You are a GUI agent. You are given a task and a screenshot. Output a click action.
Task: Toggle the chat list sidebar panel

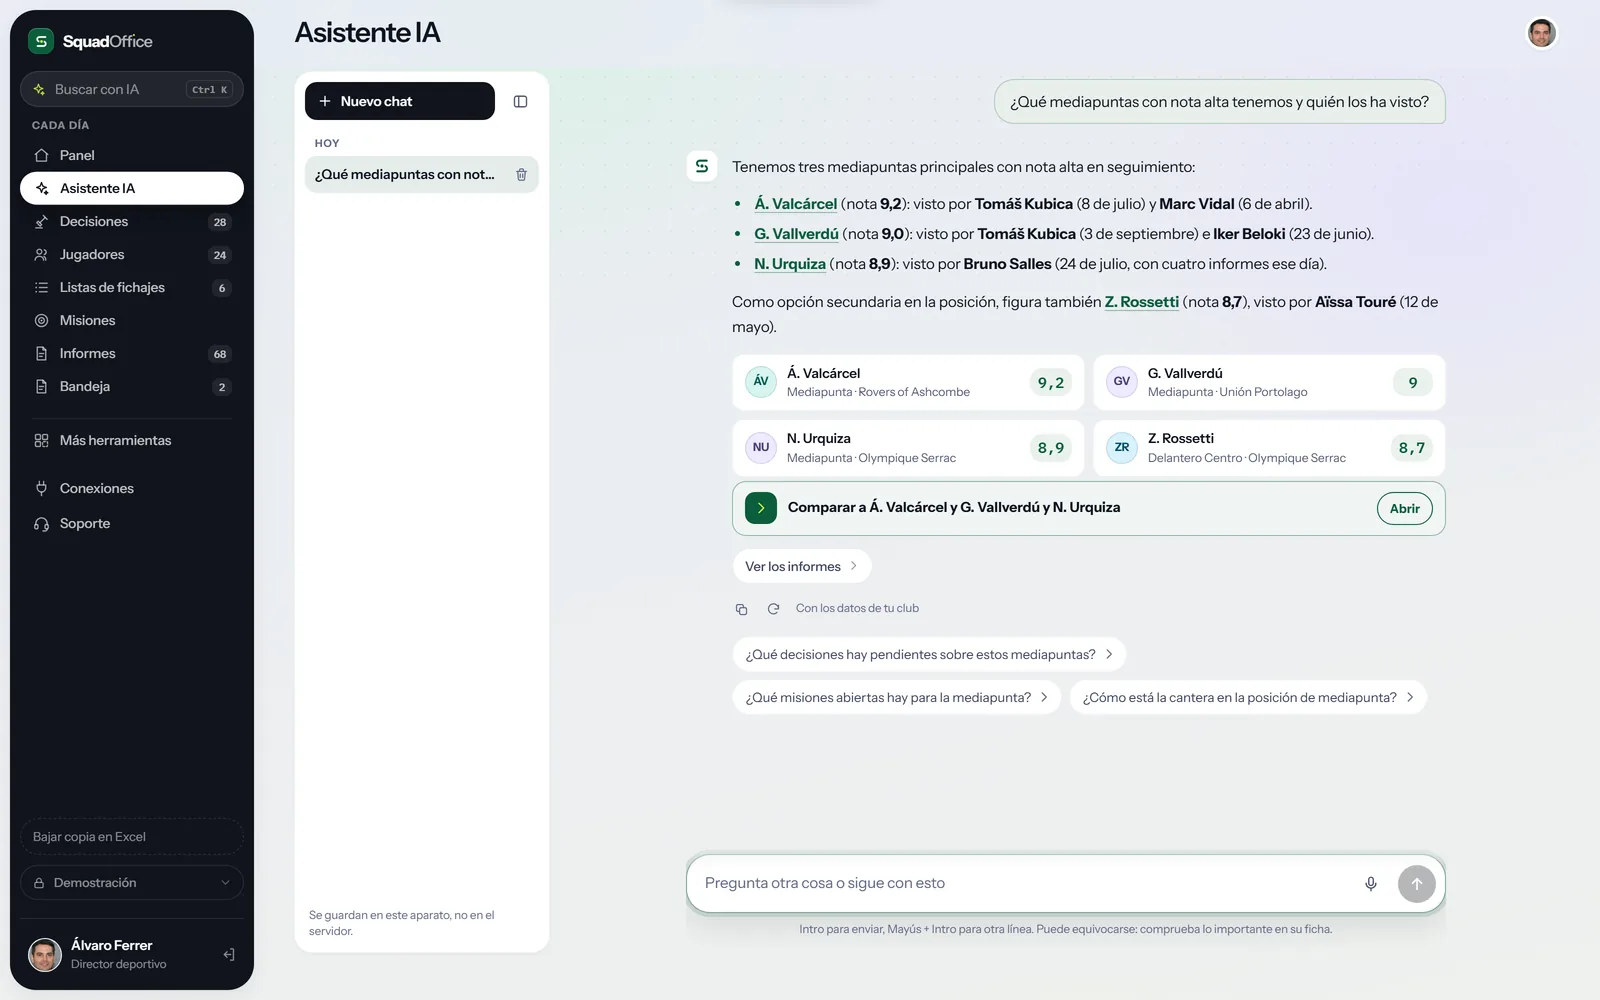click(x=520, y=101)
